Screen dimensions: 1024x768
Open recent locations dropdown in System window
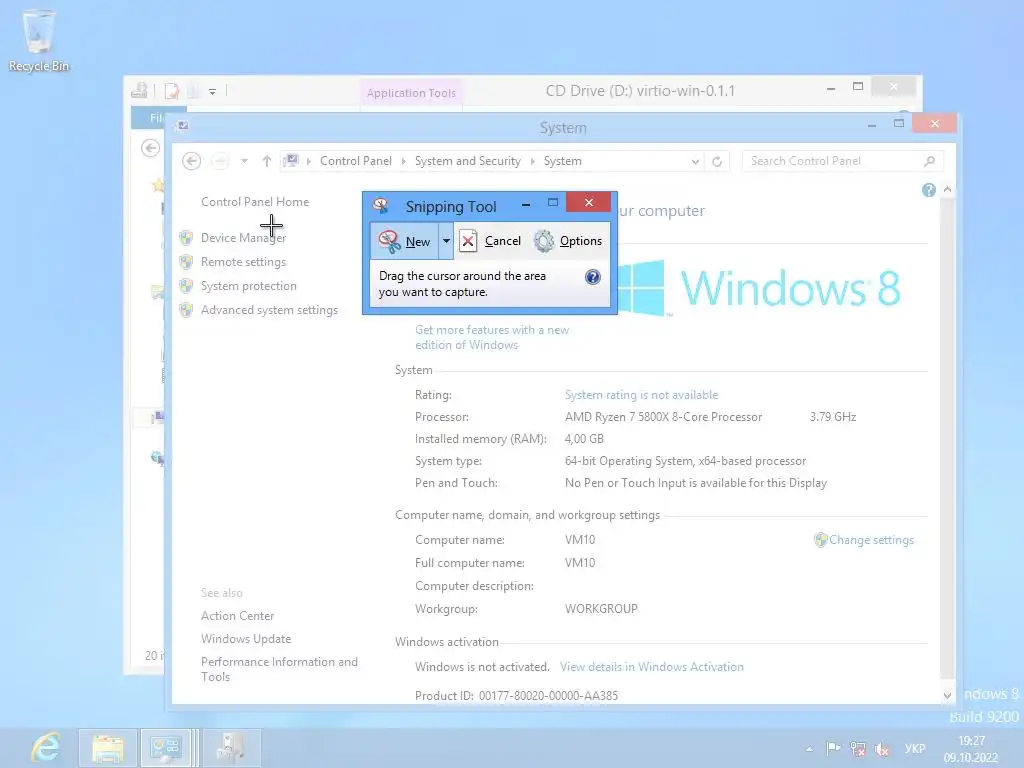coord(244,161)
